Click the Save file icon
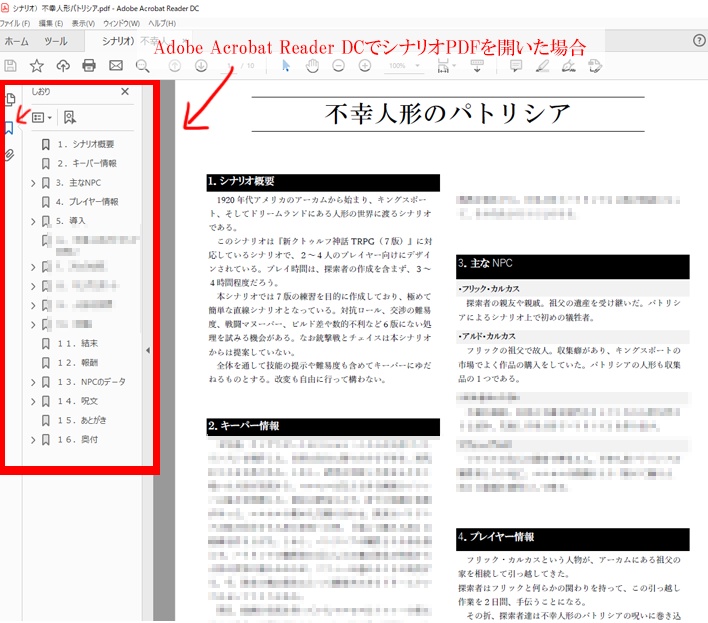This screenshot has height=623, width=708. [10, 66]
